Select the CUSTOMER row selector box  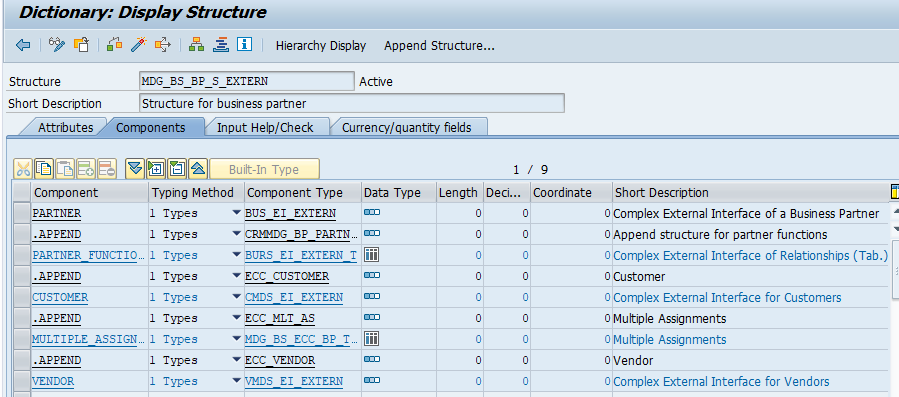22,297
